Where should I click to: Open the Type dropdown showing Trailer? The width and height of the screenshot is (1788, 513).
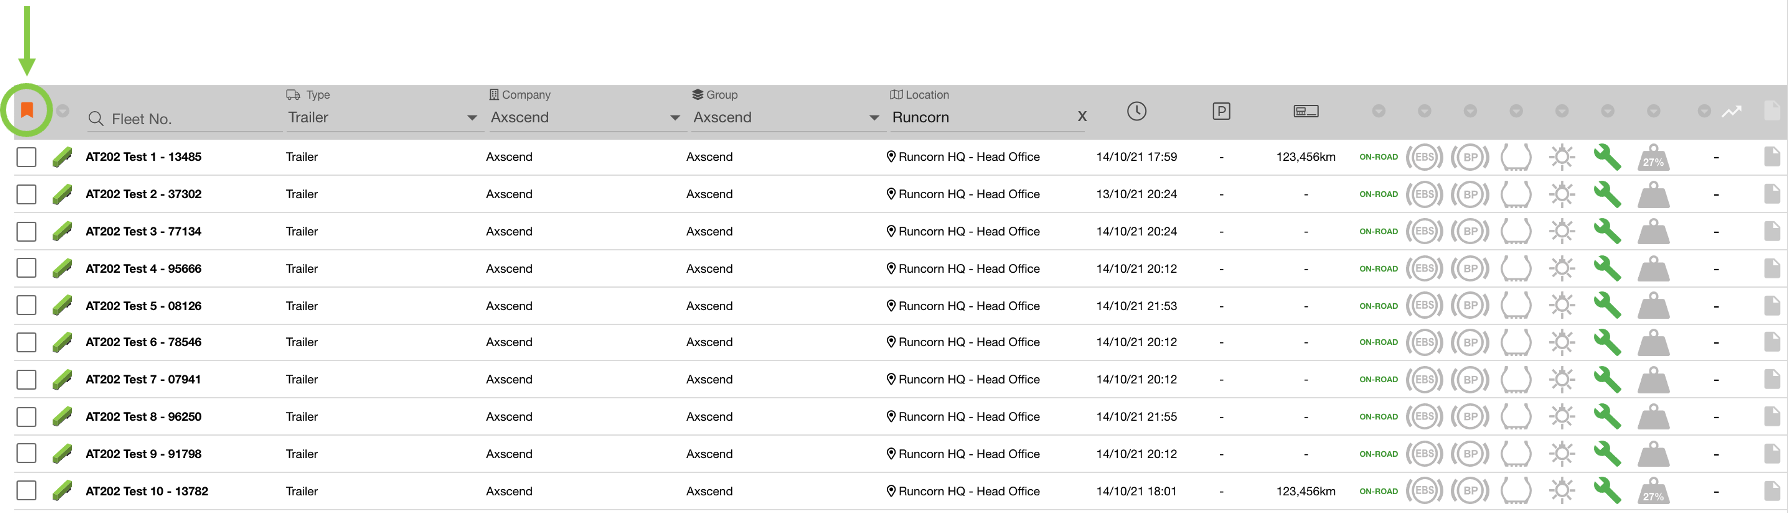[x=381, y=118]
